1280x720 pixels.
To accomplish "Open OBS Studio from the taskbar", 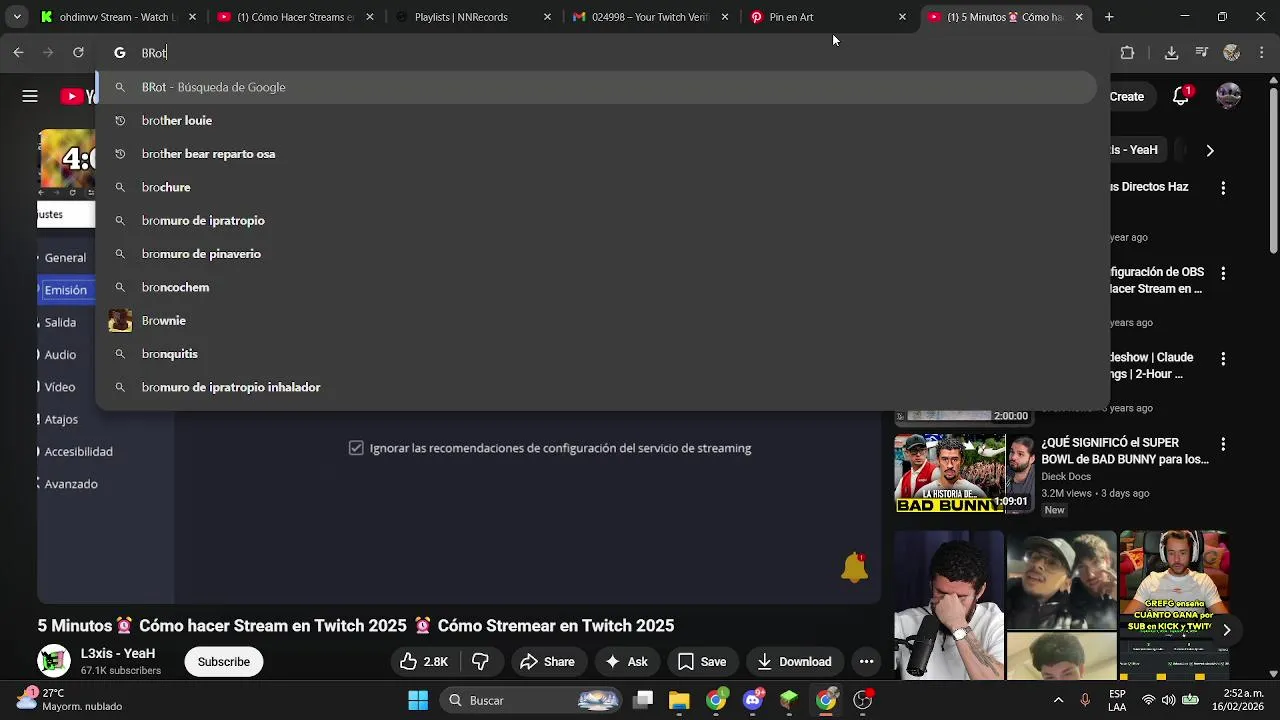I will tap(862, 700).
